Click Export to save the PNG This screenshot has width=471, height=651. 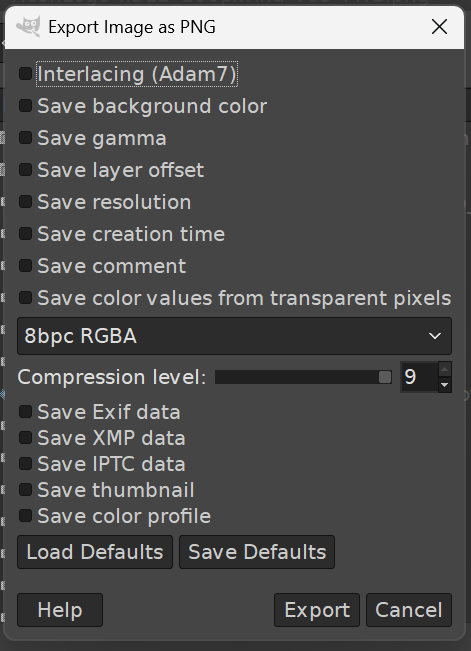point(317,610)
